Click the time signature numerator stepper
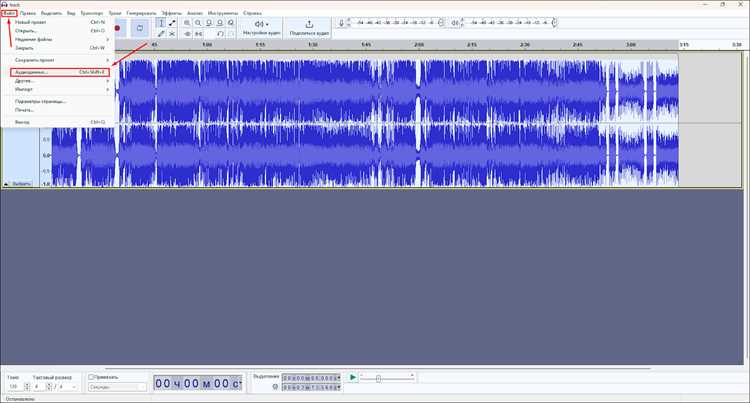 pyautogui.click(x=49, y=386)
